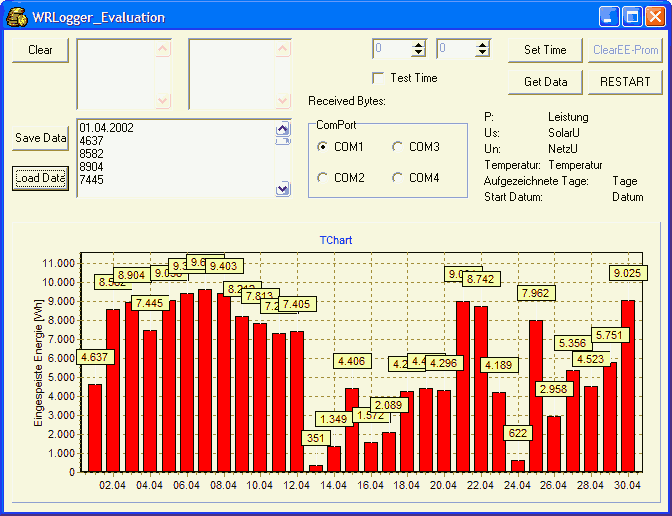Increase second time spinner value

click(x=483, y=45)
